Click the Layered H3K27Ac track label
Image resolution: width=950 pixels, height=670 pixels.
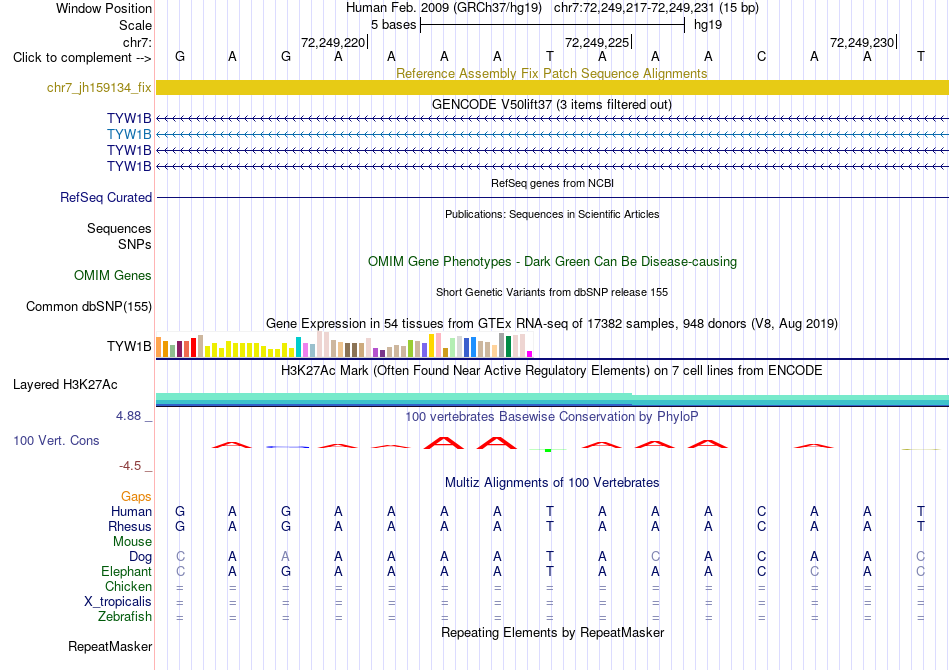[x=65, y=385]
